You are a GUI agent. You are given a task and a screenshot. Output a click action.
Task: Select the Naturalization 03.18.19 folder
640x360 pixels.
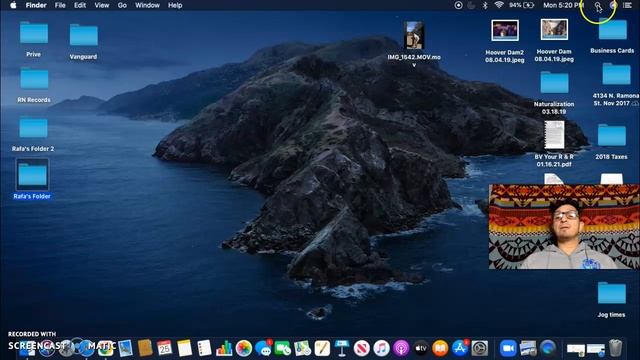(554, 83)
